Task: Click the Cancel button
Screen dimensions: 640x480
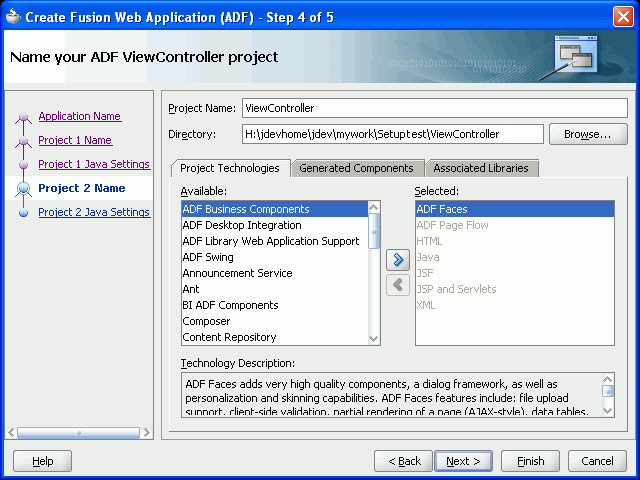Action: point(597,461)
